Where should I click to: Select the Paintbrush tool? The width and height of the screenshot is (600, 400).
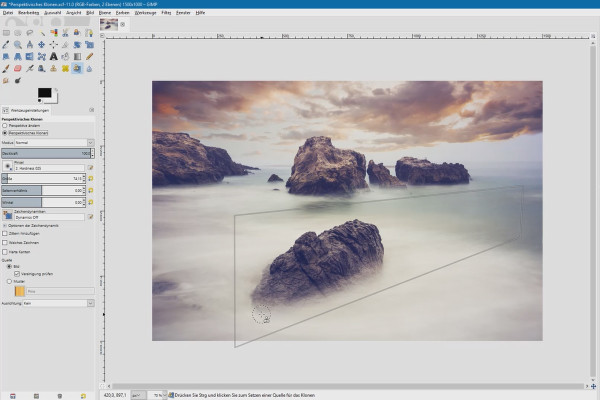[6, 69]
